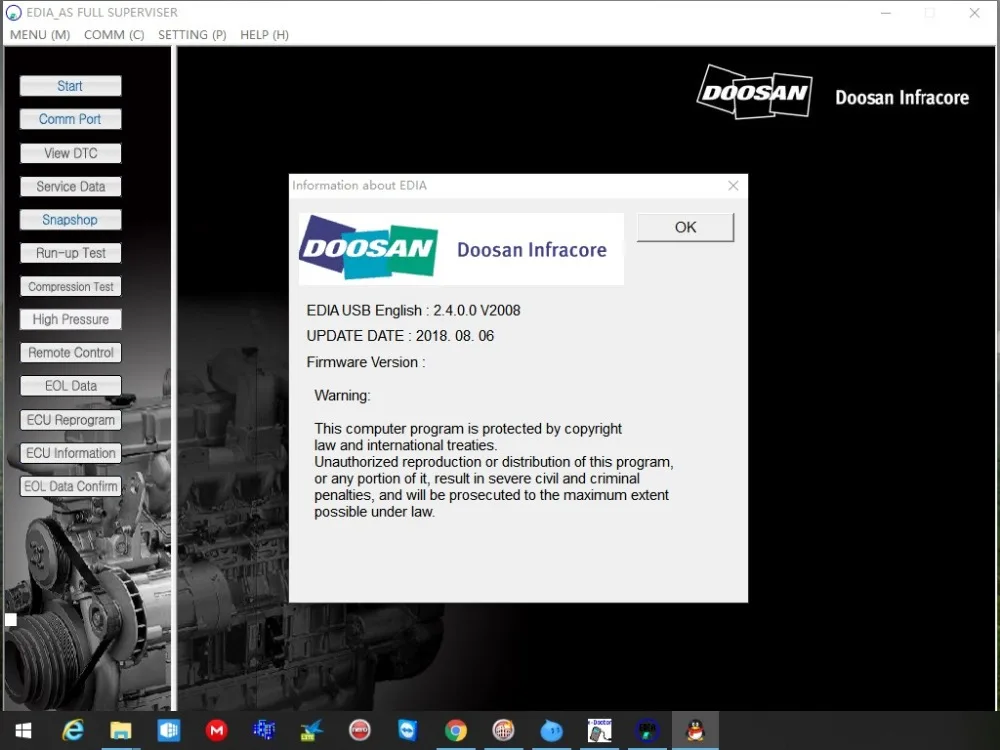Open the globe-building icon in taskbar
This screenshot has width=1000, height=750.
pos(503,730)
